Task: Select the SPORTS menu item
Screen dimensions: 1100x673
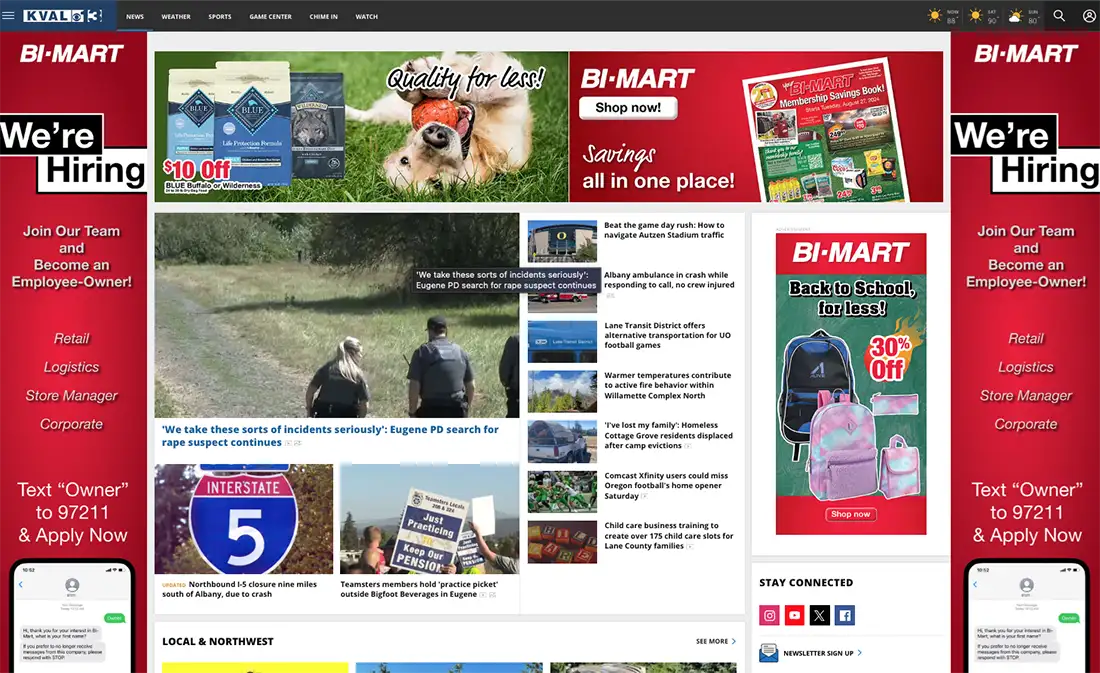Action: (x=220, y=16)
